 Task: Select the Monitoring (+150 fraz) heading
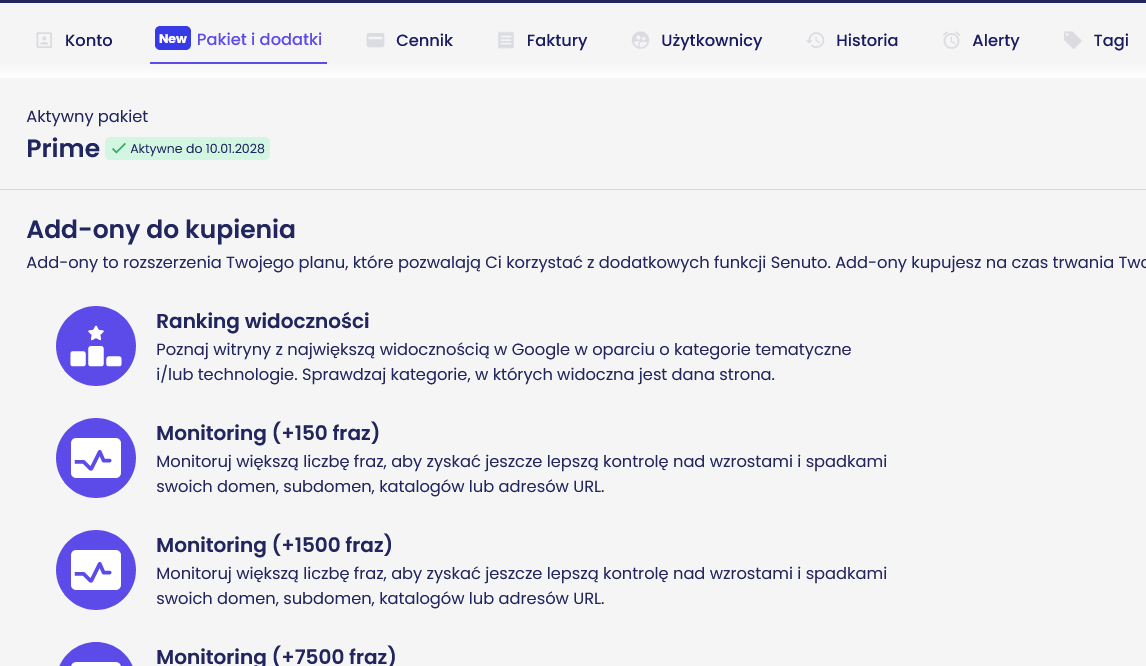point(267,433)
